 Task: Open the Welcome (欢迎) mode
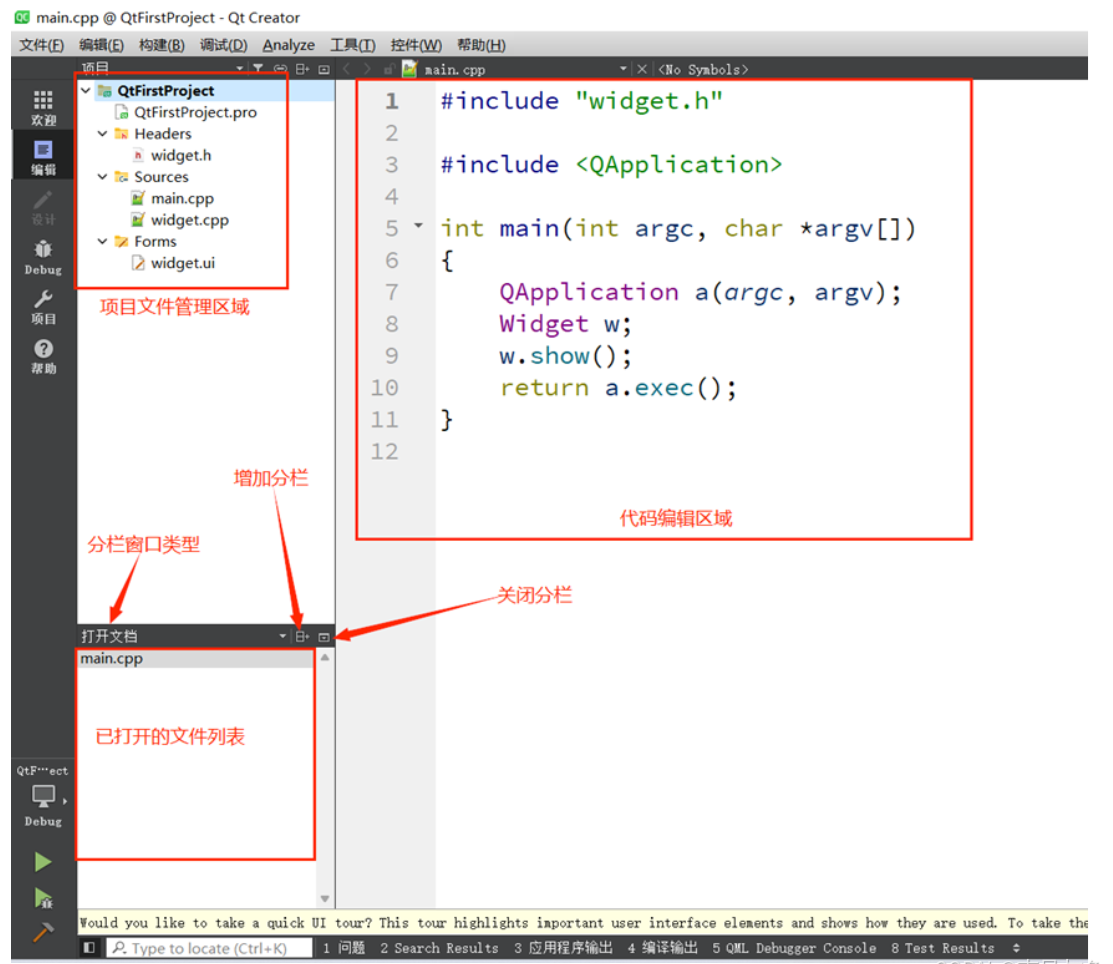tap(43, 108)
